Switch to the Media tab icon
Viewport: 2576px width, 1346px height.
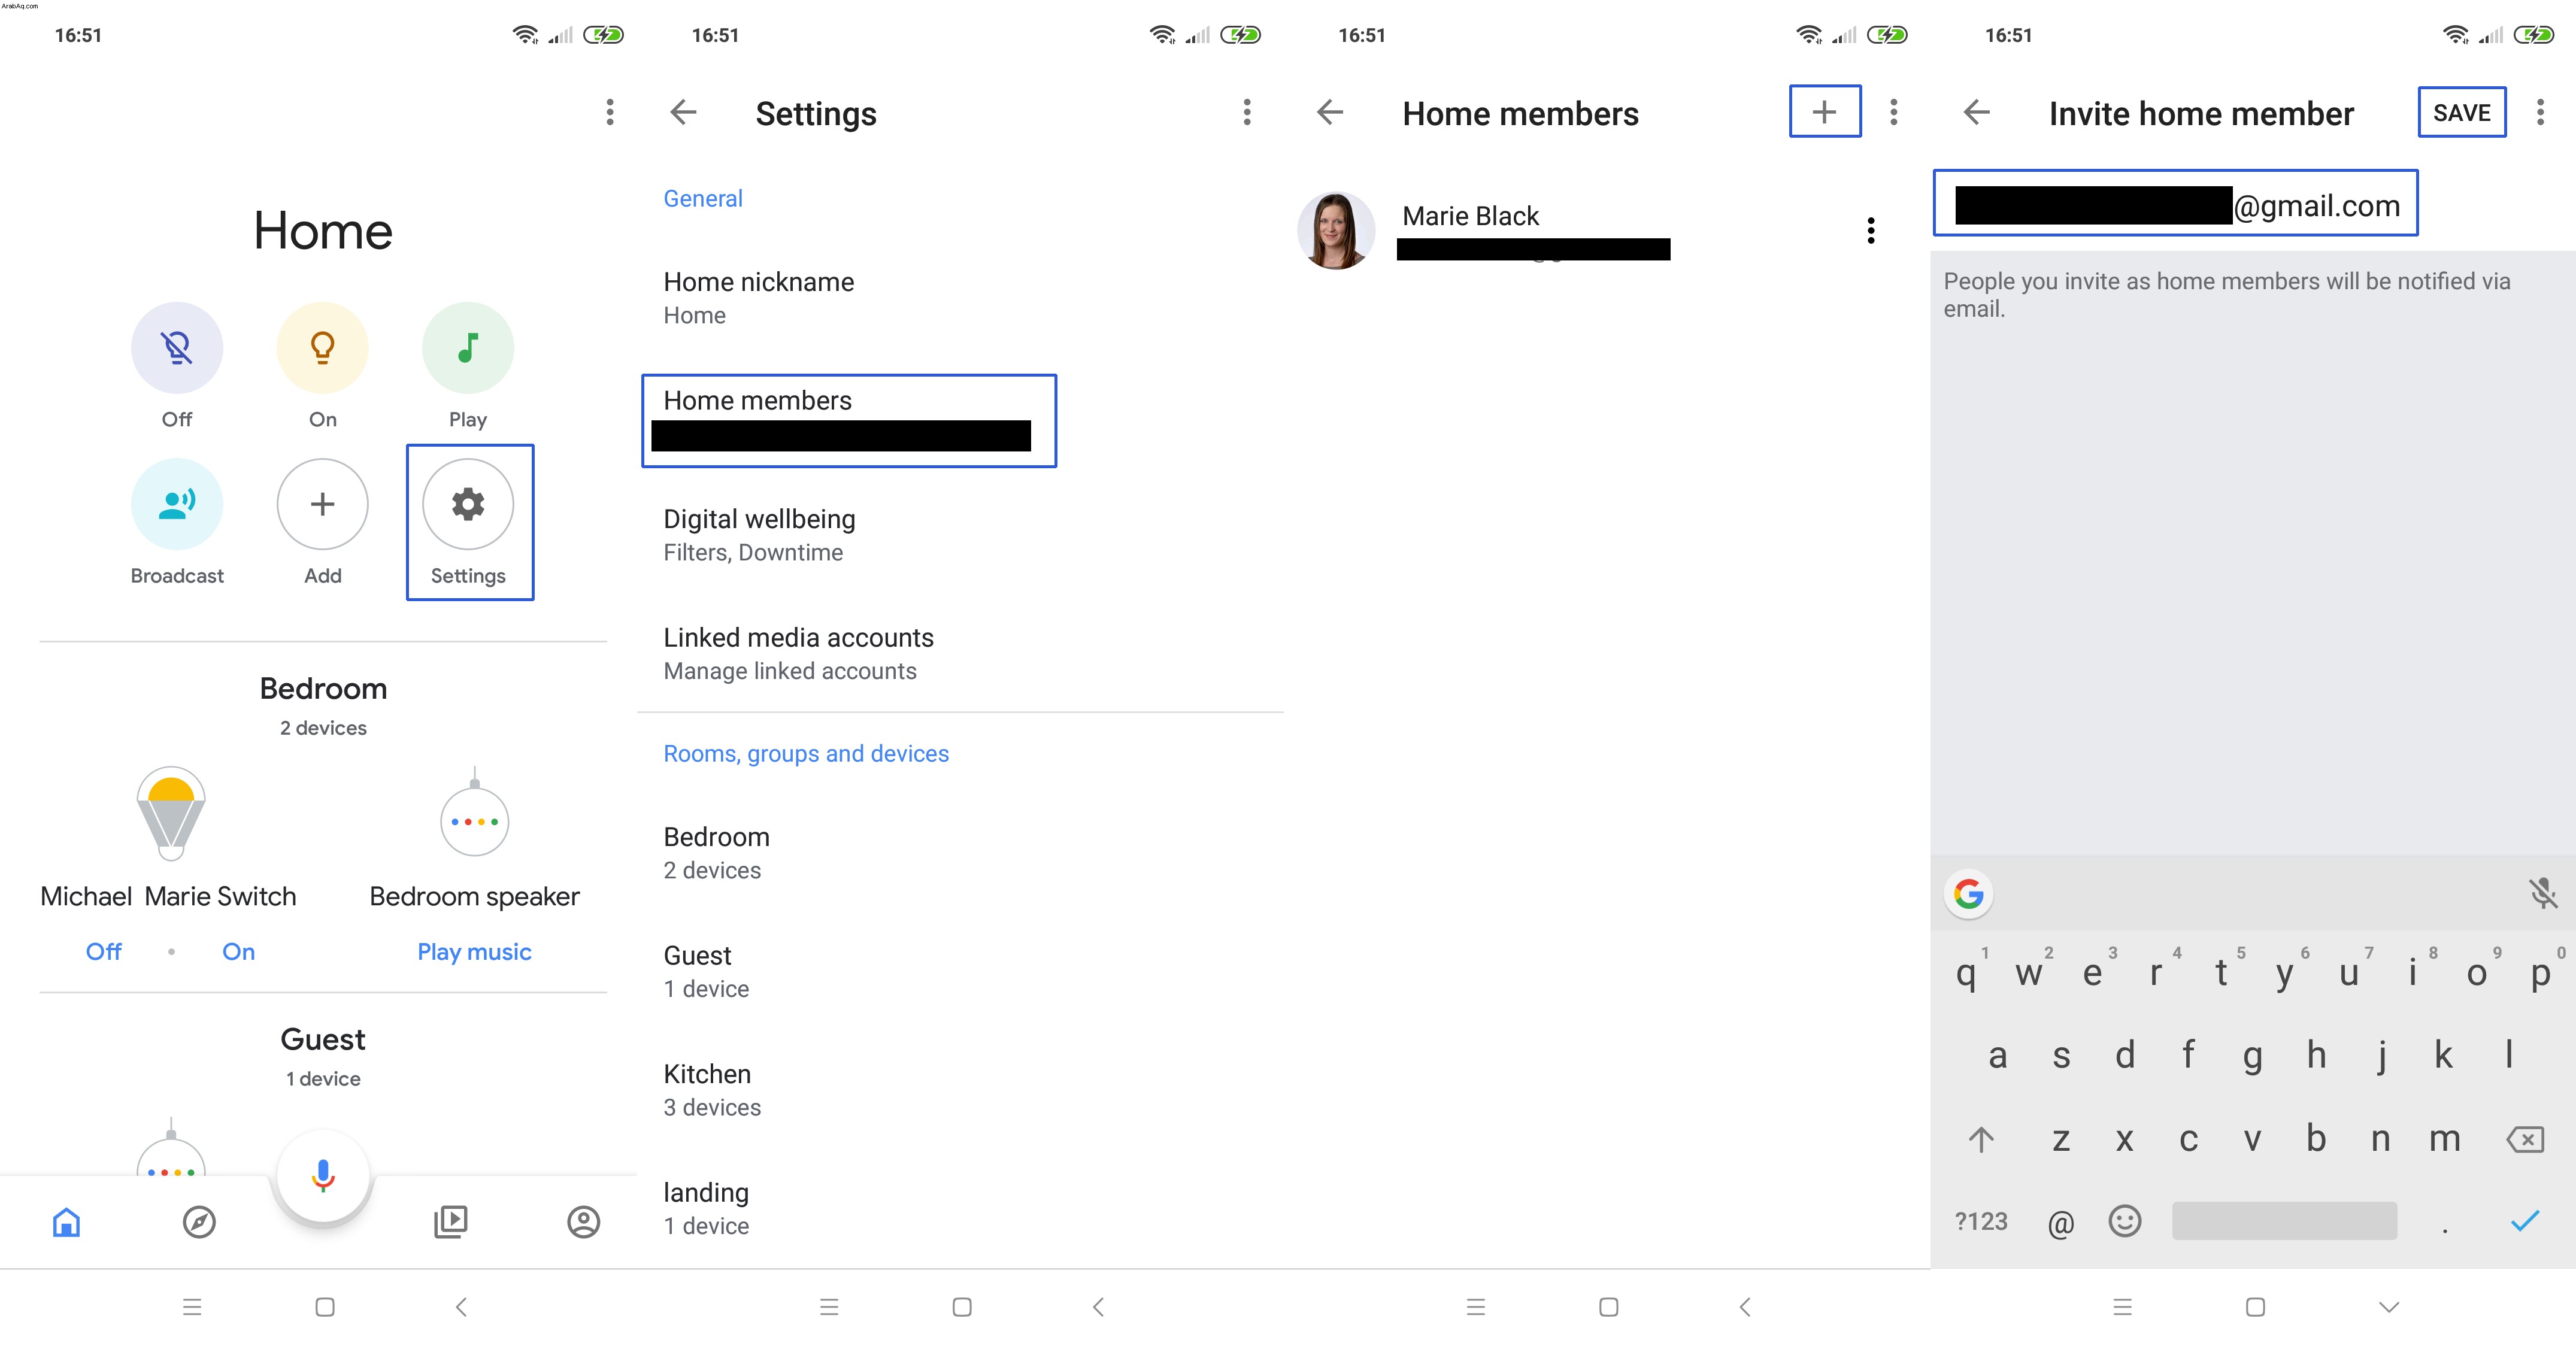pos(450,1221)
